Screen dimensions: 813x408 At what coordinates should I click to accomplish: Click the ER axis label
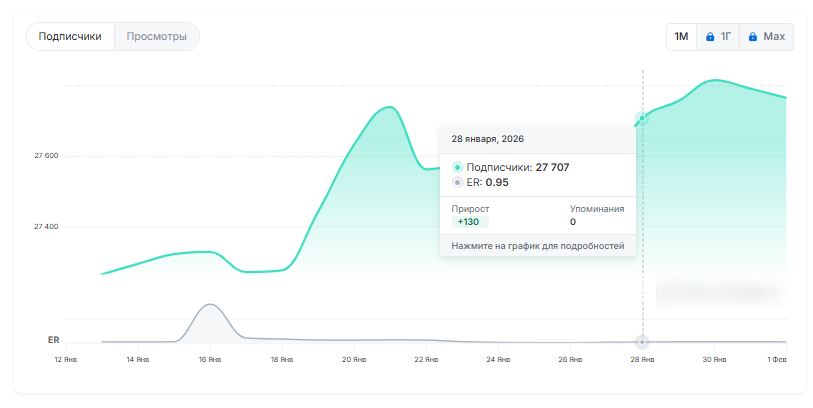pyautogui.click(x=53, y=340)
